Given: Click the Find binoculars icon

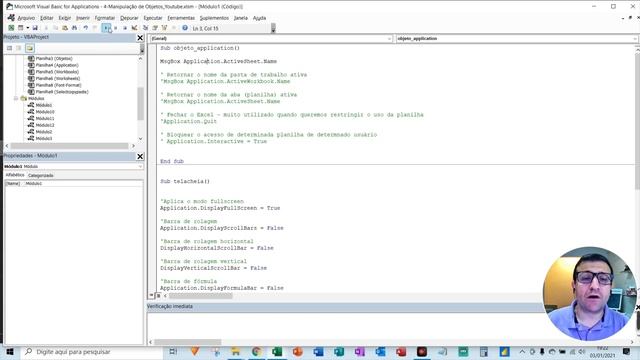Looking at the screenshot, I should 74,28.
